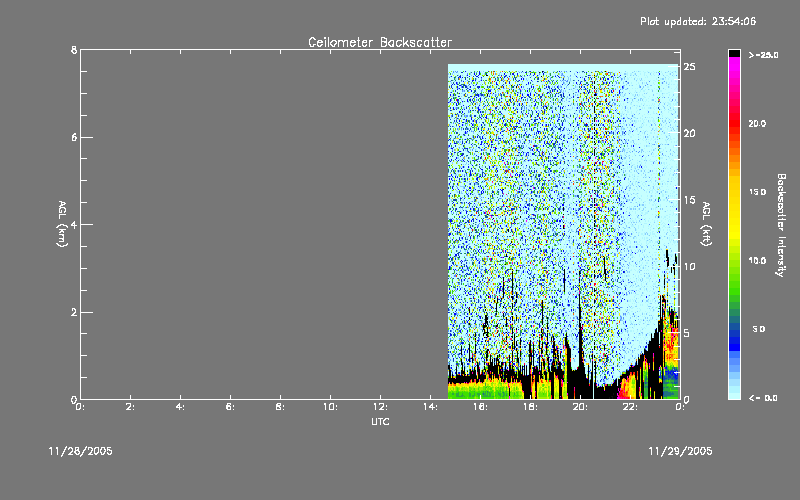Click the start date 11/28/2005
Screen dimensions: 800x500
point(81,451)
